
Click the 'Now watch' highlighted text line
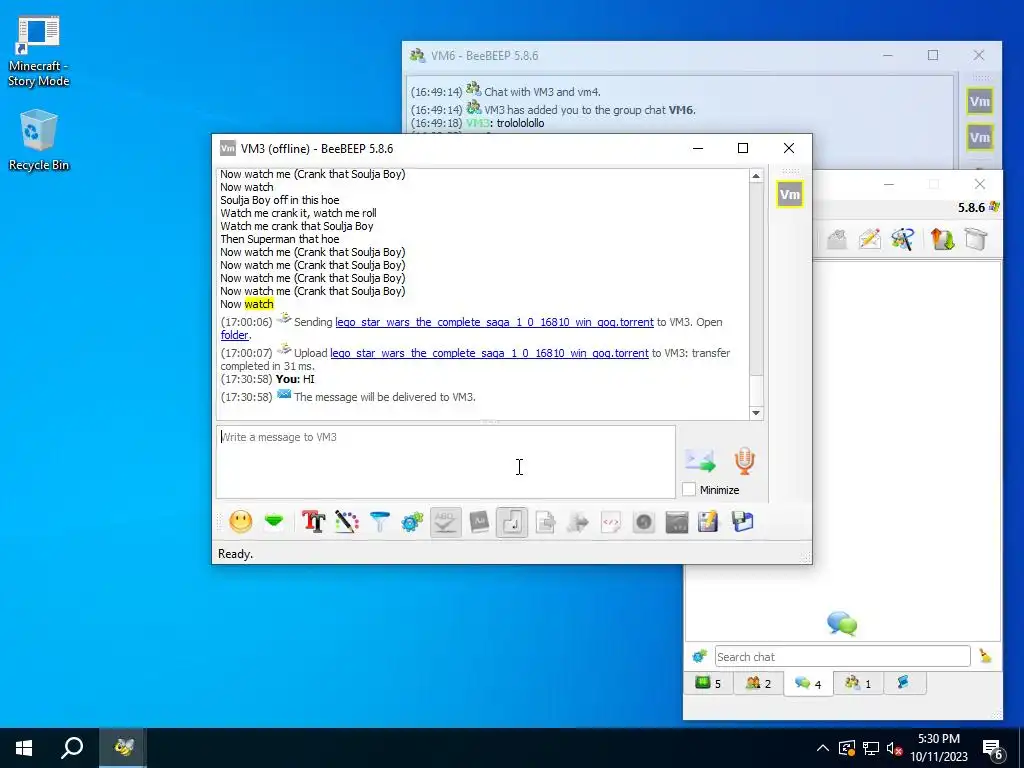(247, 304)
